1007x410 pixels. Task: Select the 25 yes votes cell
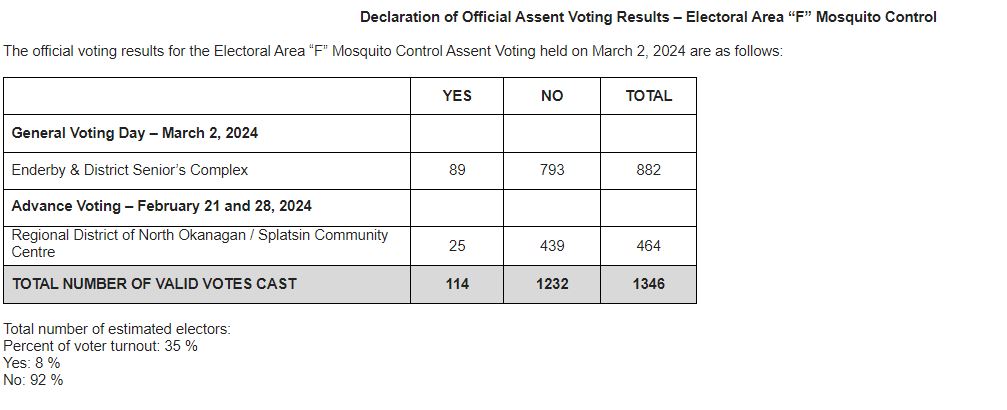click(x=457, y=245)
